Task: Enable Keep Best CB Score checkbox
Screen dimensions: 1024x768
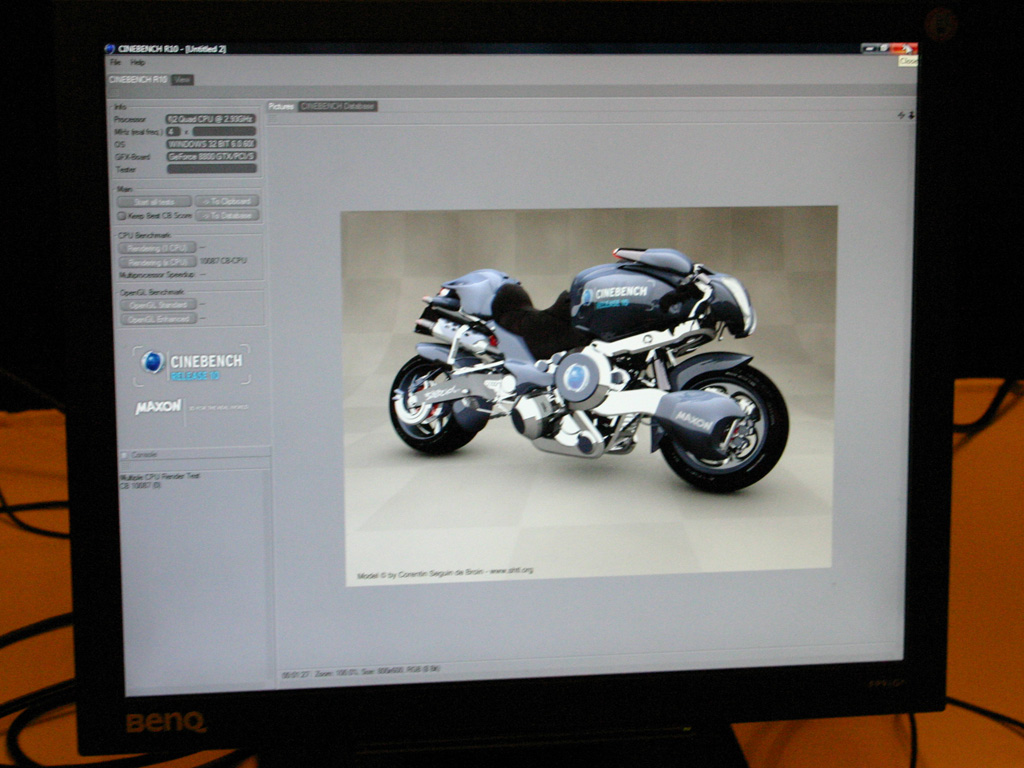Action: click(121, 216)
